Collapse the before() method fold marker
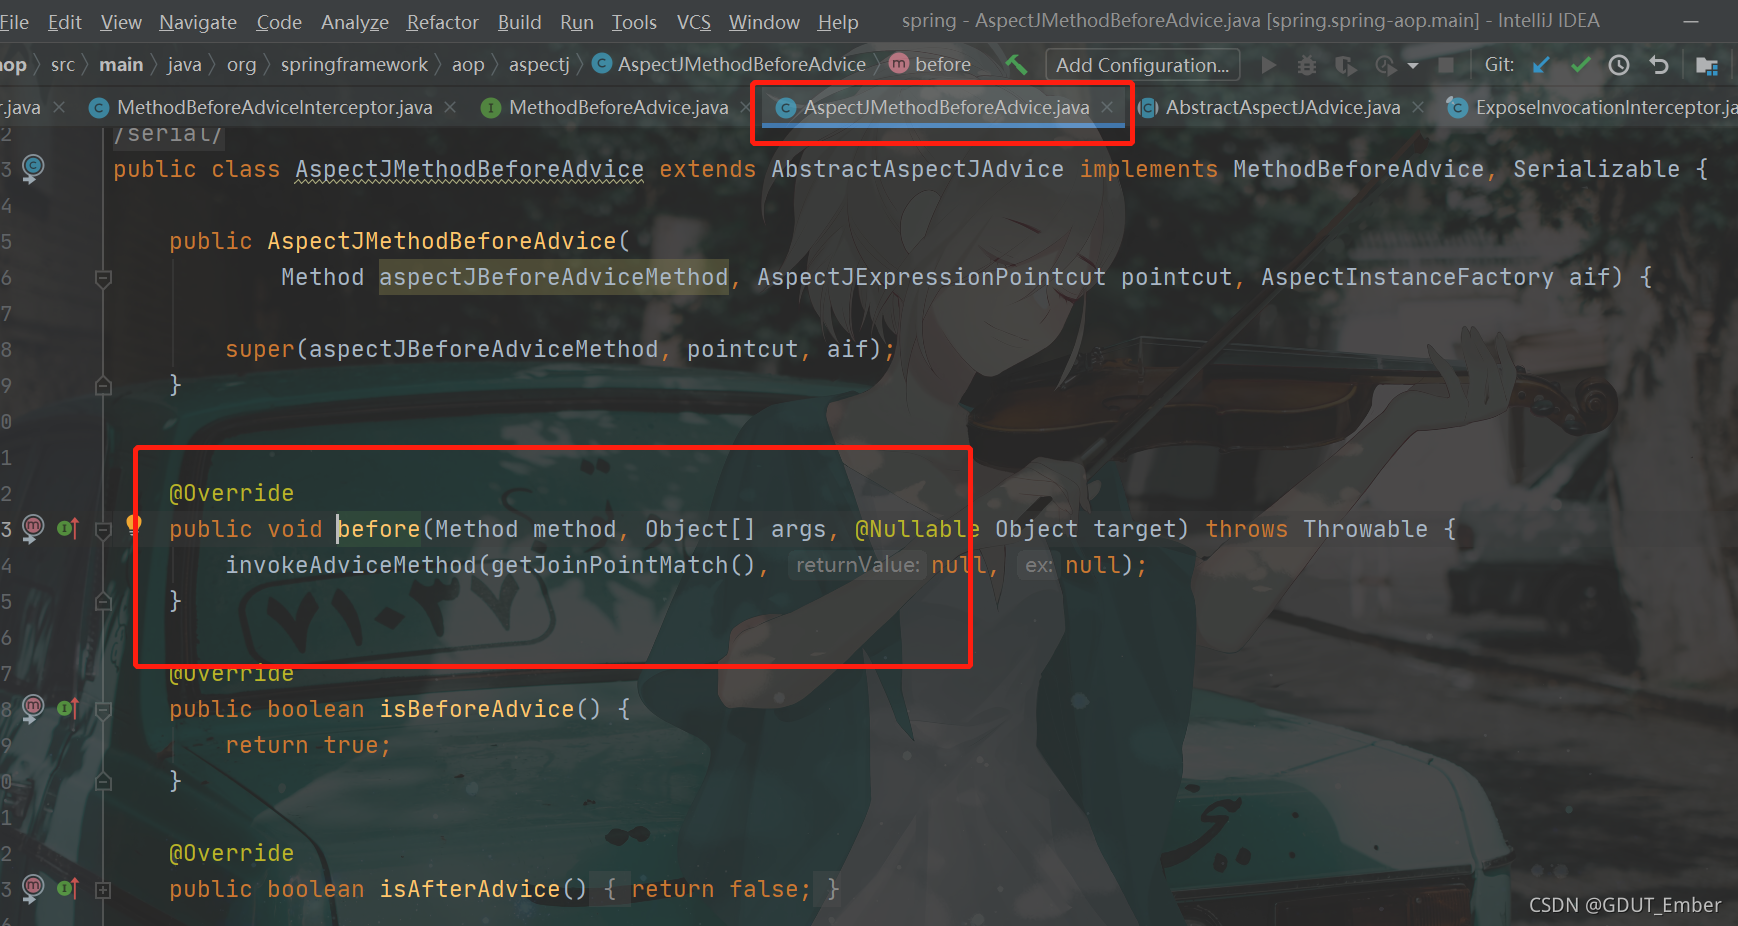 click(103, 530)
